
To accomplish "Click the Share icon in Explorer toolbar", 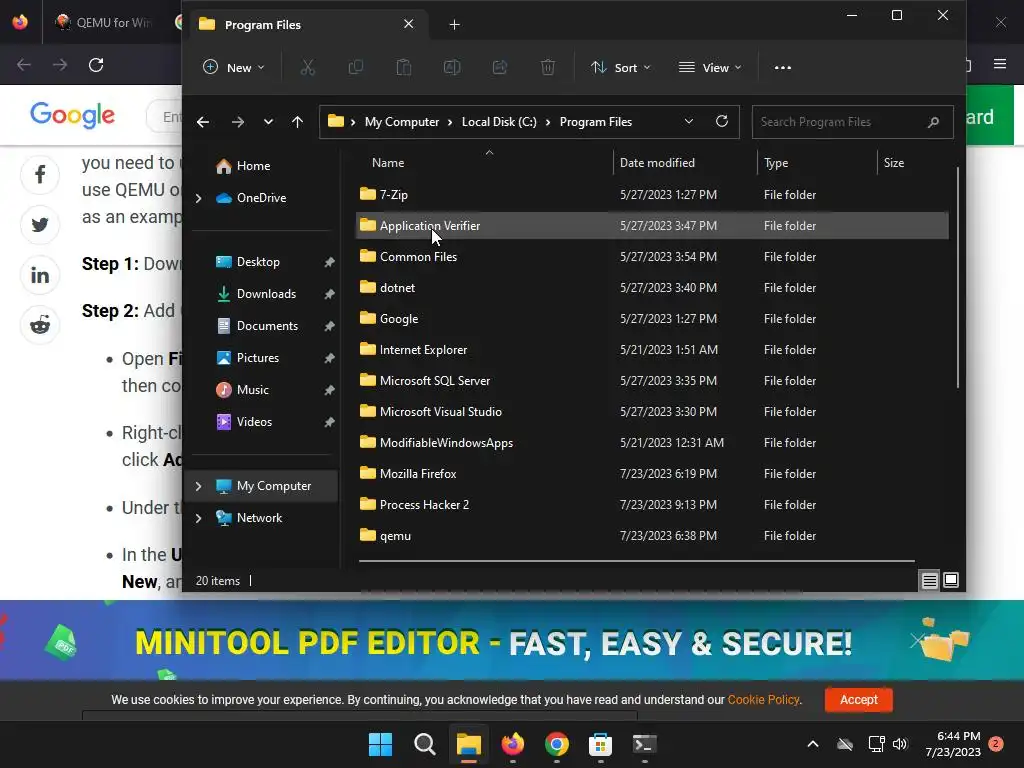I will coord(500,67).
